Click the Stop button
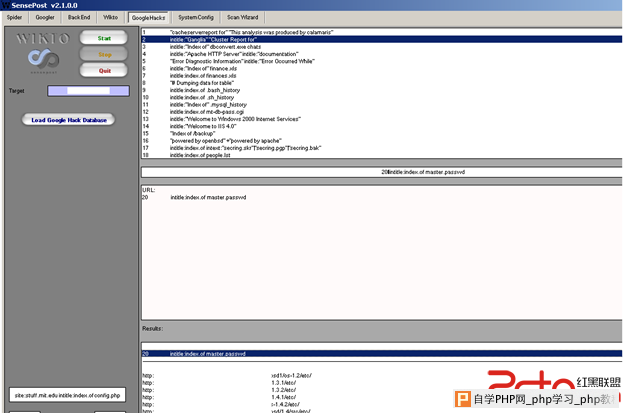 tap(104, 55)
